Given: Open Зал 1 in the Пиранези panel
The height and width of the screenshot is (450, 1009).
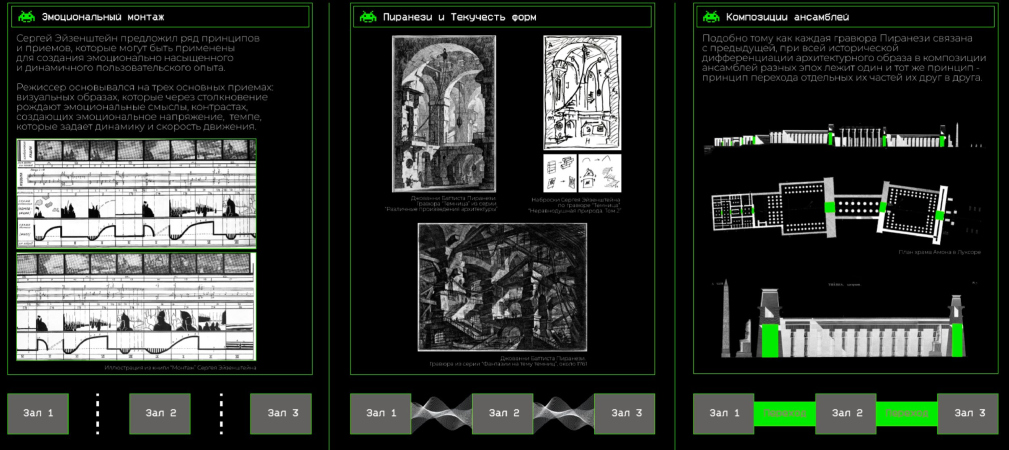Looking at the screenshot, I should [380, 413].
